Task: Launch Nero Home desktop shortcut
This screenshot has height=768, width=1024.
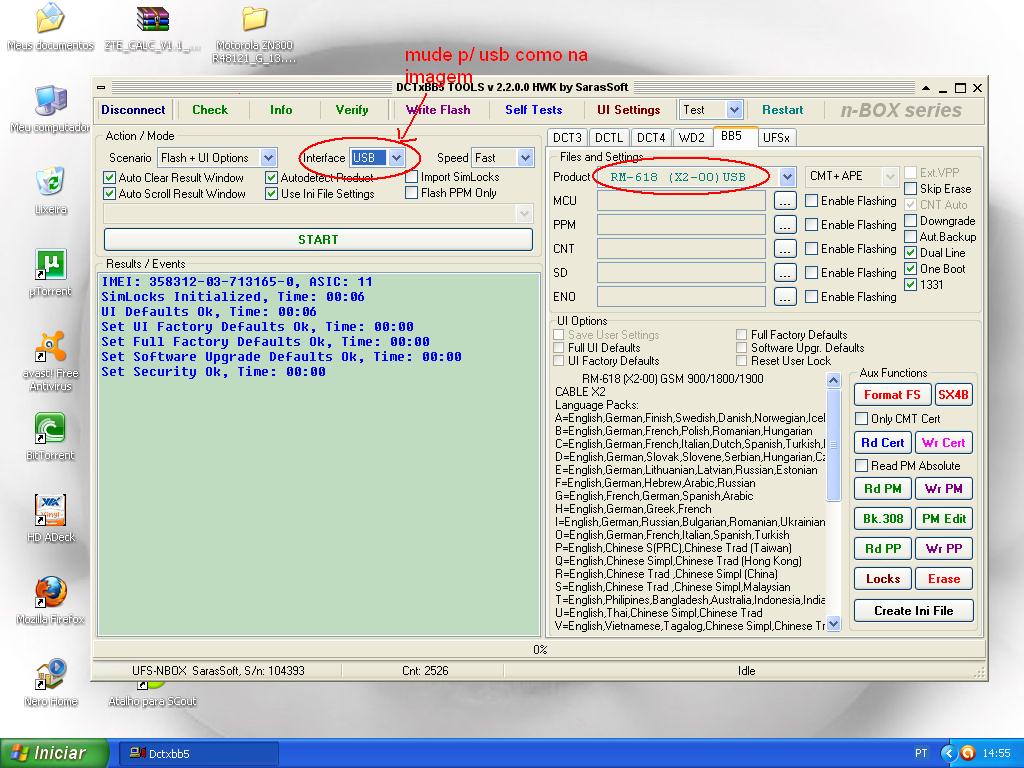Action: pos(51,683)
